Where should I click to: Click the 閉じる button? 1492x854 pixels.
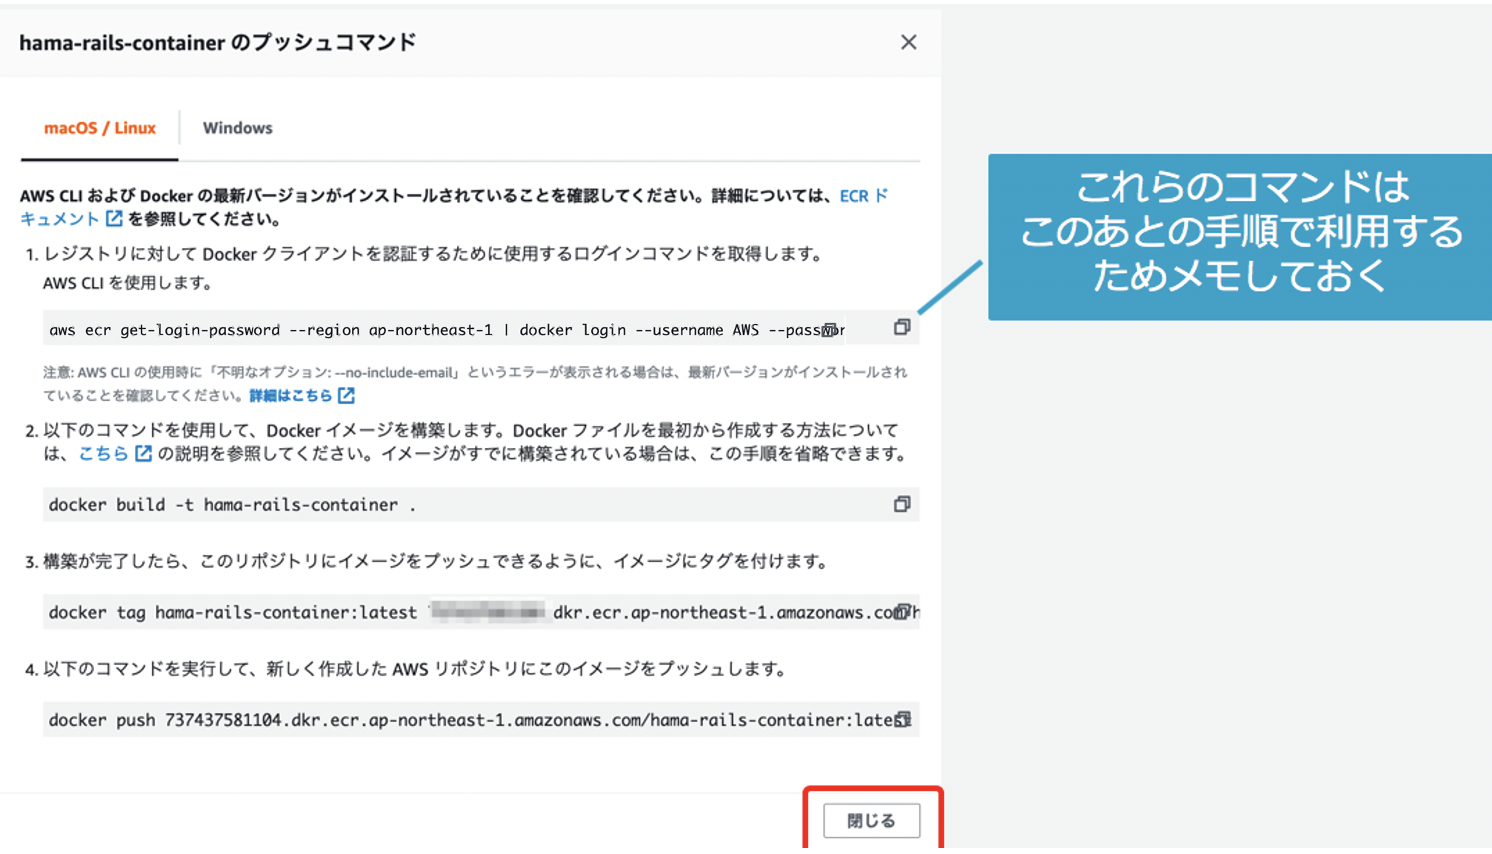pos(871,820)
